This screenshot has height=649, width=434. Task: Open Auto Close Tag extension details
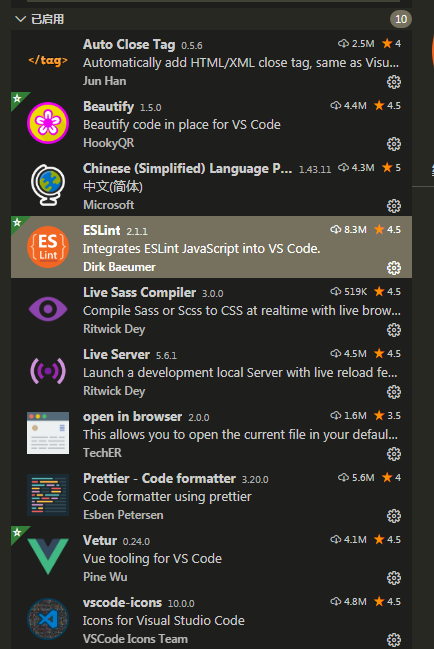coord(211,61)
